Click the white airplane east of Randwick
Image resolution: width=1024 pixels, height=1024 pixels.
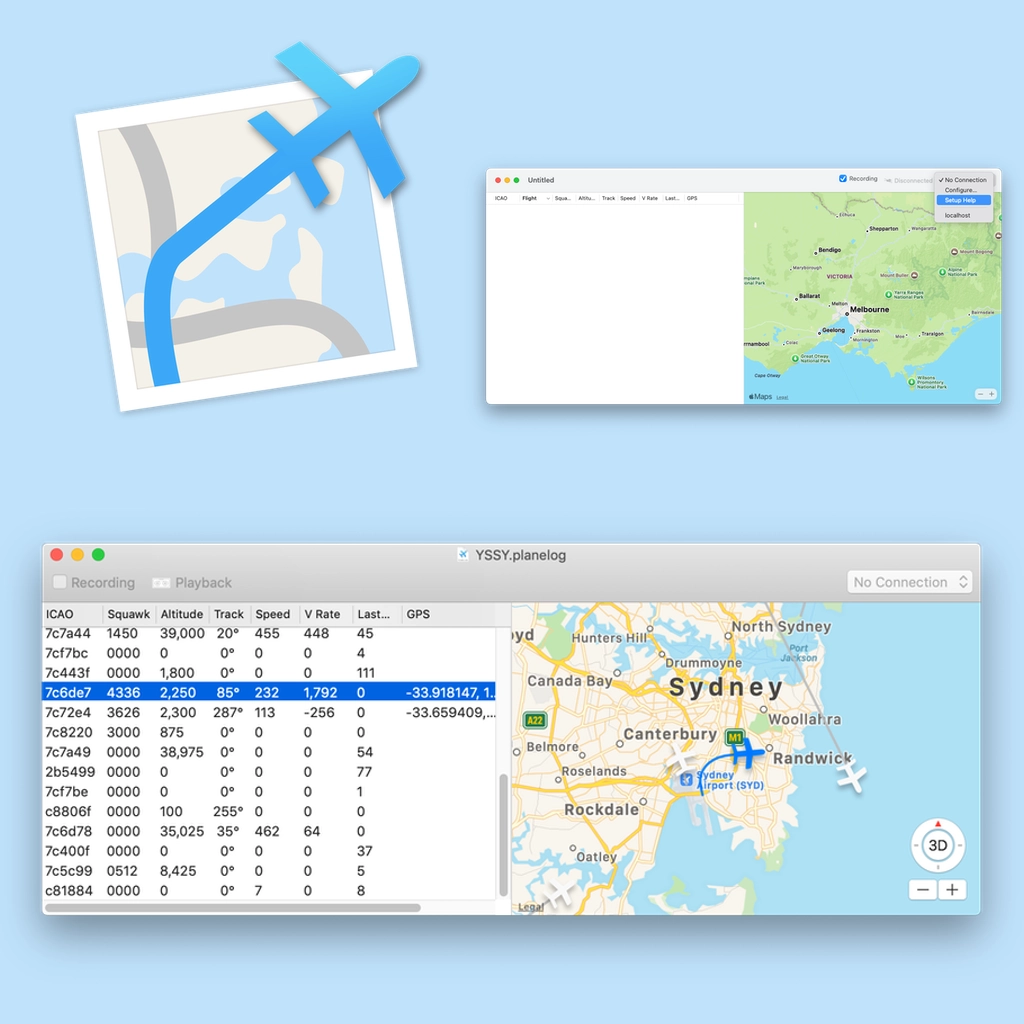(851, 777)
